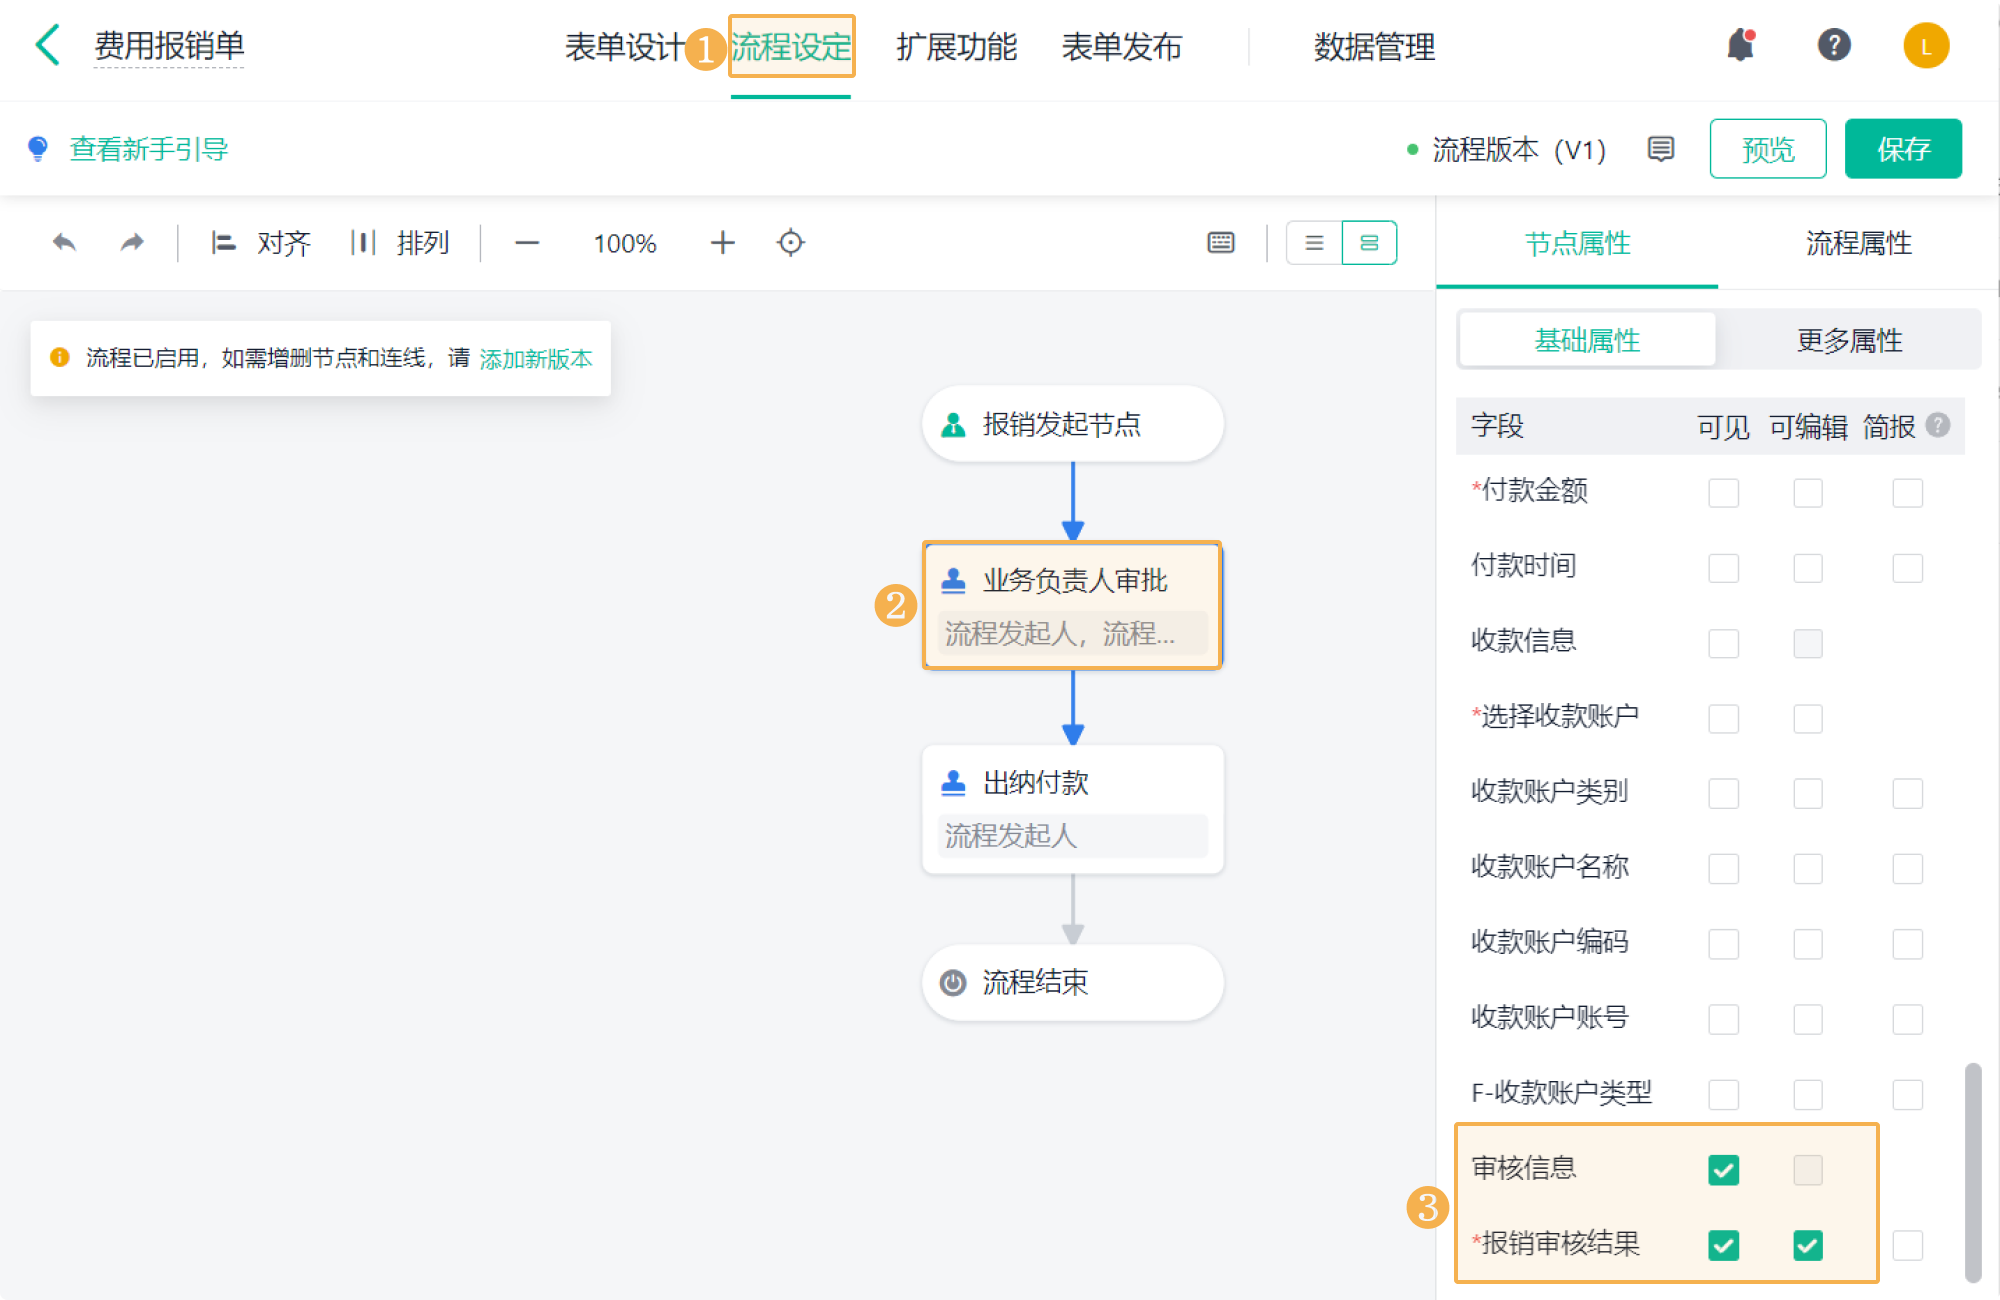Center canvas with the locate target icon
Screen dimensions: 2000x1300
coord(790,243)
